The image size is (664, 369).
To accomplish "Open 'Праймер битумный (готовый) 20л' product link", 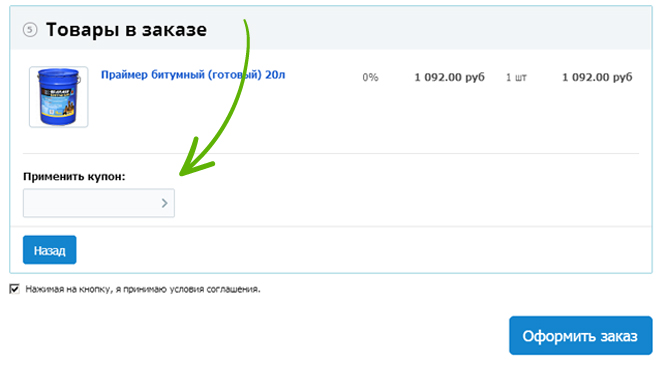I will coord(193,75).
